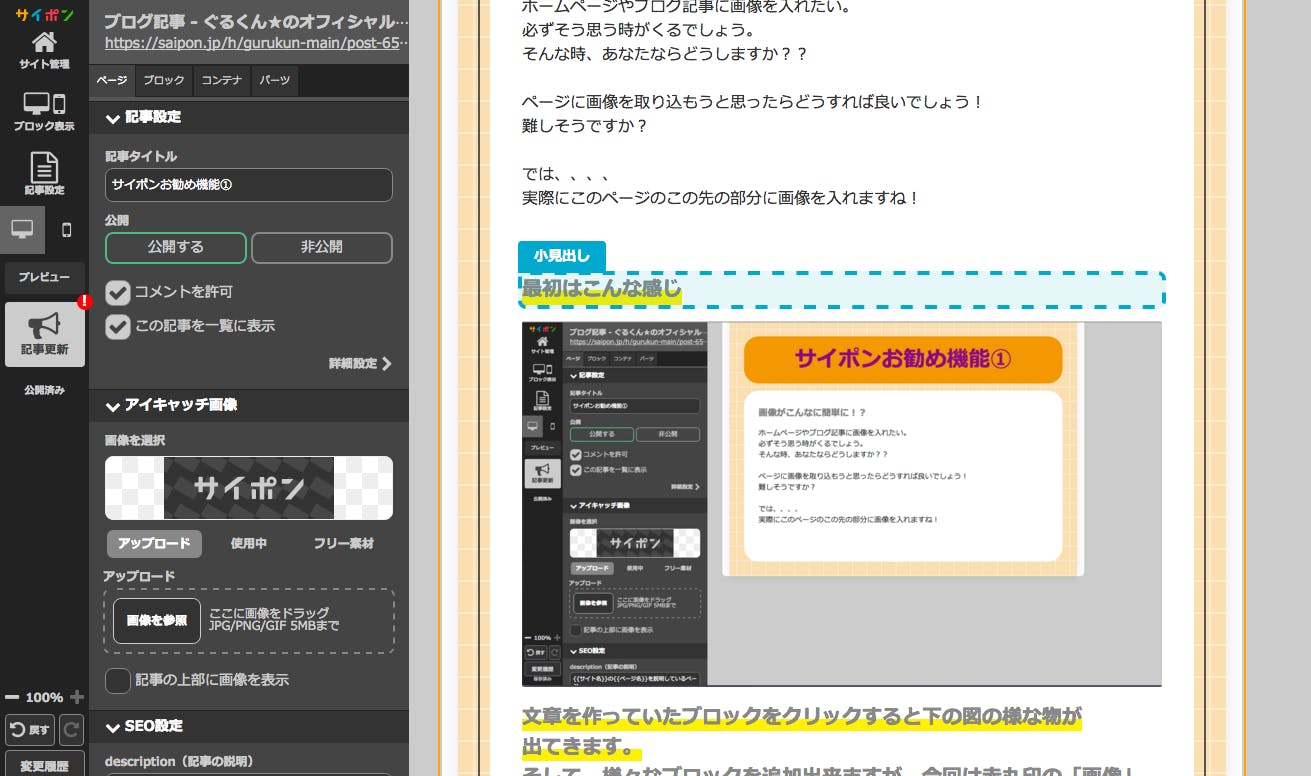Select 使用中 image tab
The width and height of the screenshot is (1311, 776).
[249, 543]
